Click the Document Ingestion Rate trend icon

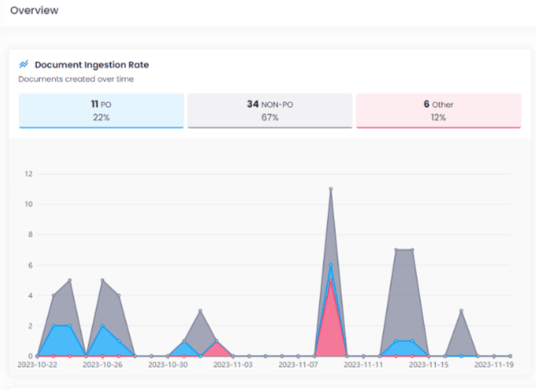[x=24, y=64]
